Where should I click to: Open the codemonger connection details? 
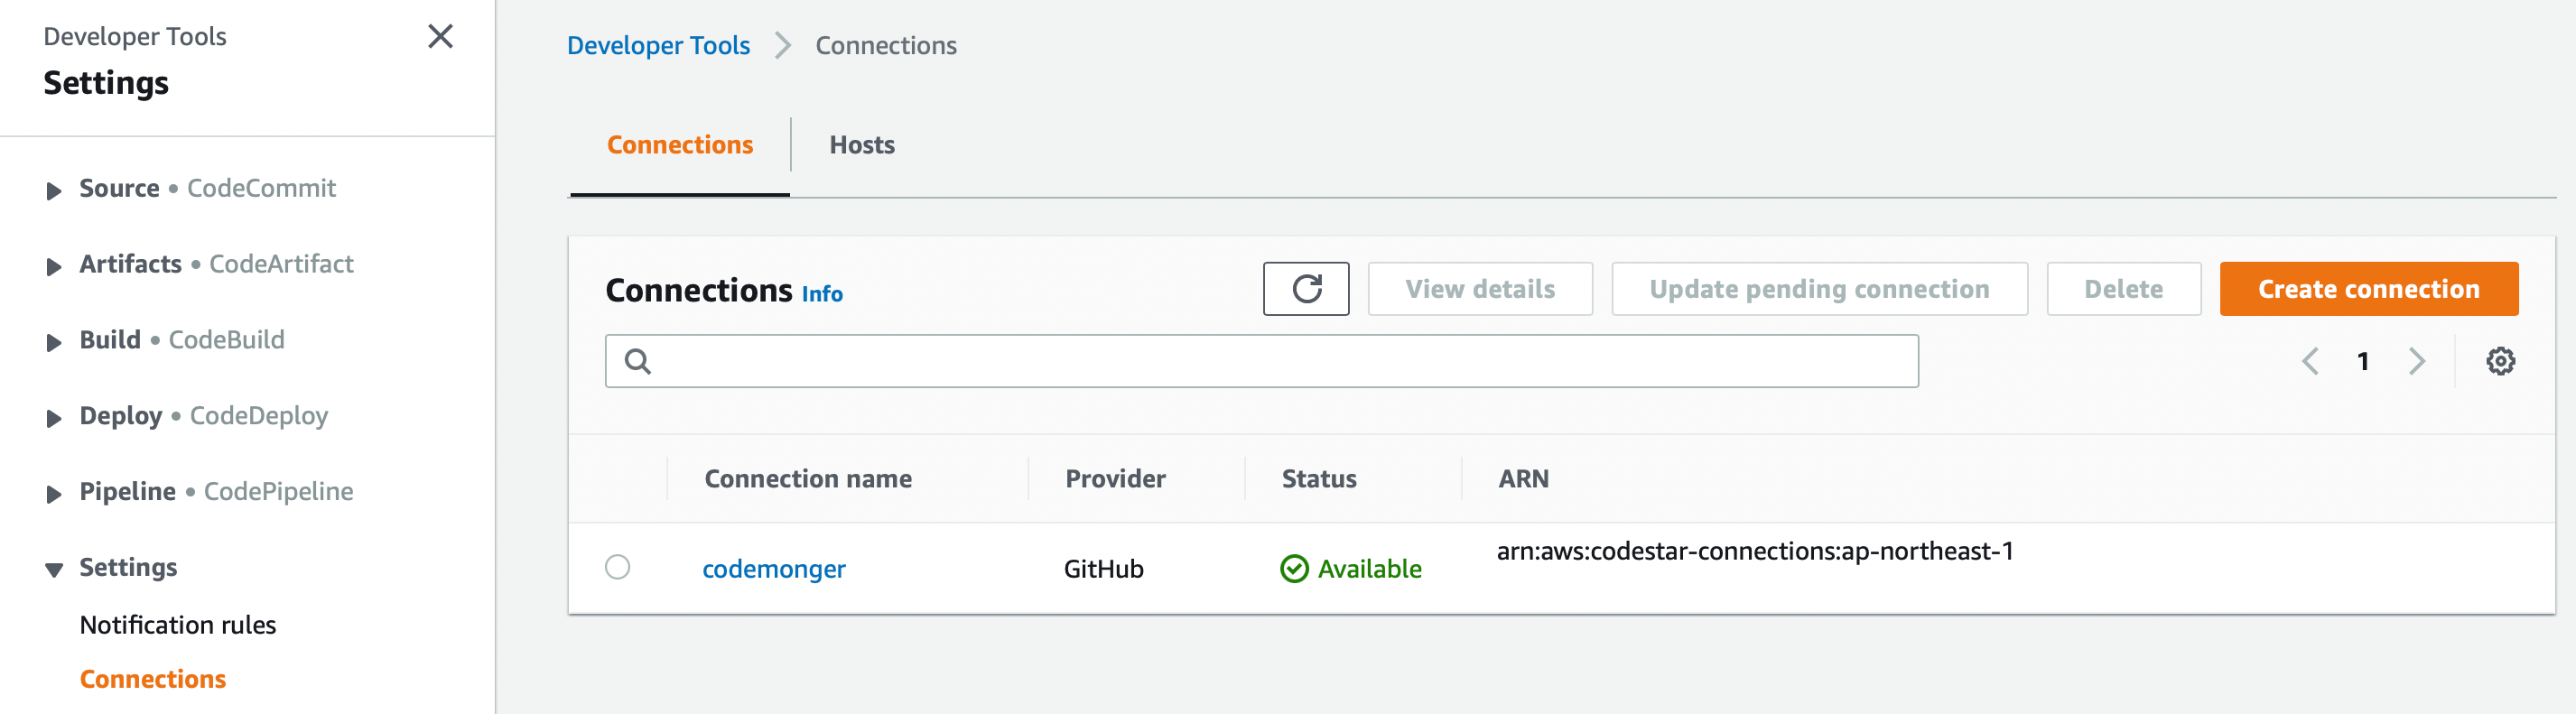(x=773, y=568)
